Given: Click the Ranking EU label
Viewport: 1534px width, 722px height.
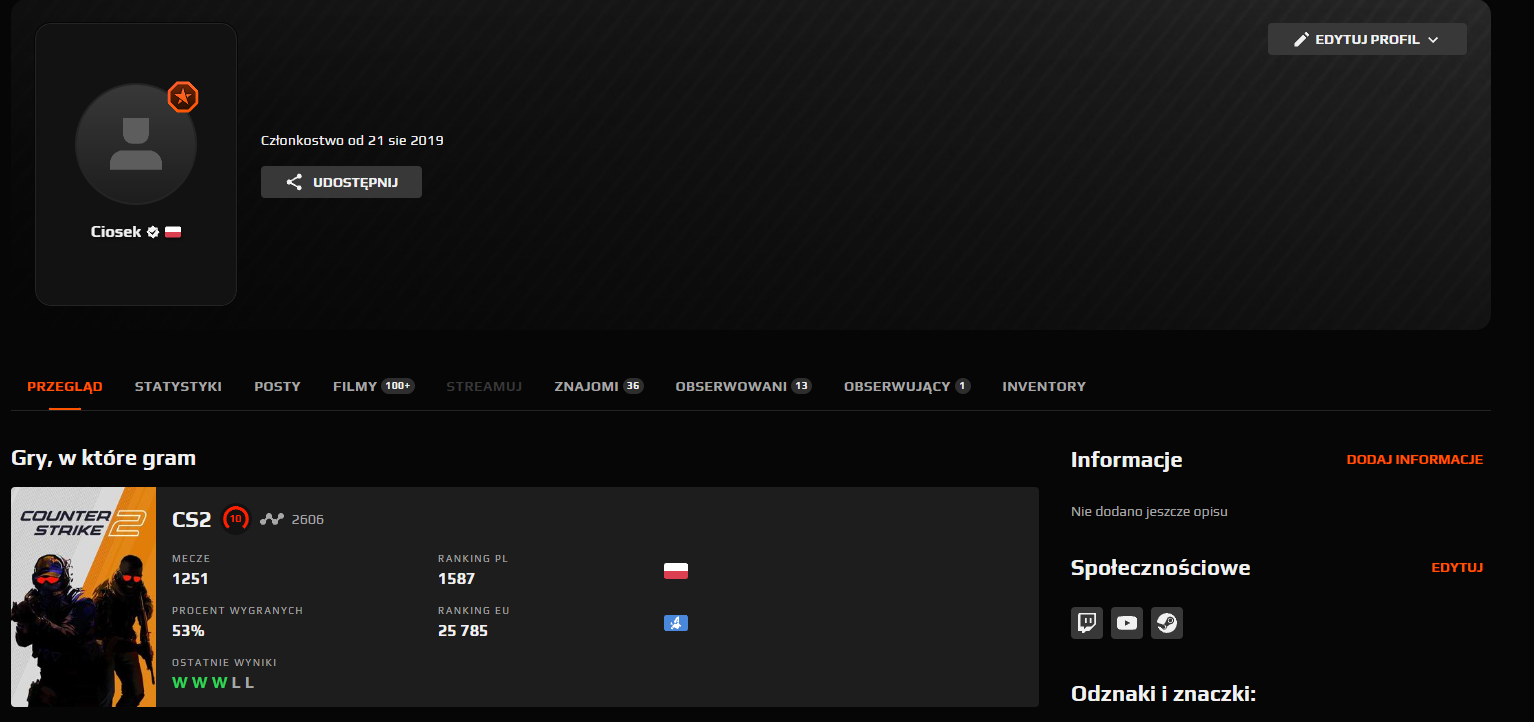Looking at the screenshot, I should pyautogui.click(x=474, y=610).
